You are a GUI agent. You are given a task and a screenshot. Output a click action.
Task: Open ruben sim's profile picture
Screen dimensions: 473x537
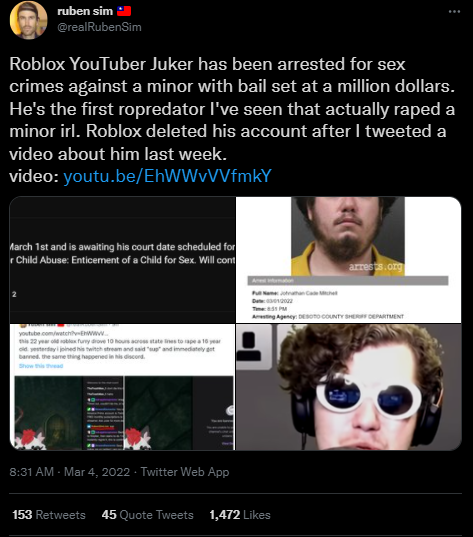point(28,20)
